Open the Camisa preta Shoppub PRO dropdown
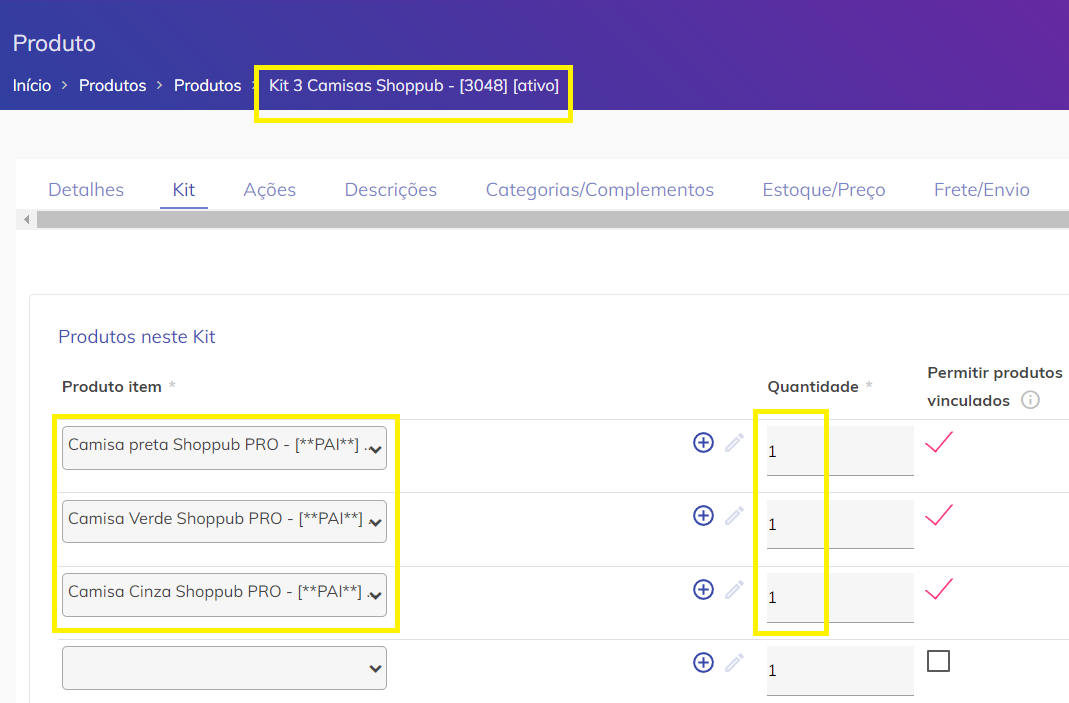The height and width of the screenshot is (703, 1069). pyautogui.click(x=224, y=448)
